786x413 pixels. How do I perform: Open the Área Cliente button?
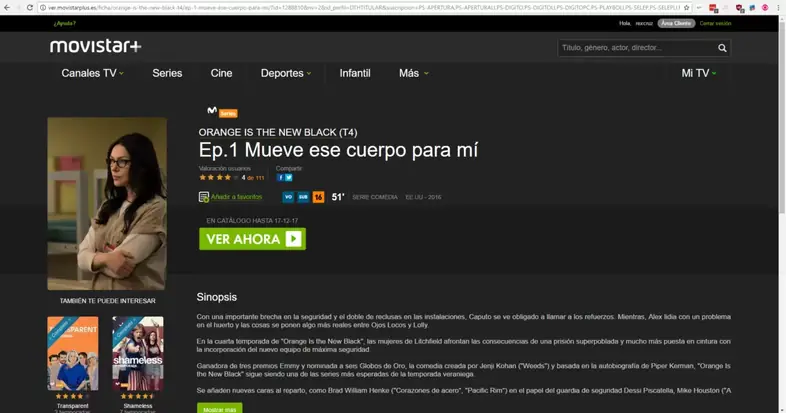(x=676, y=24)
